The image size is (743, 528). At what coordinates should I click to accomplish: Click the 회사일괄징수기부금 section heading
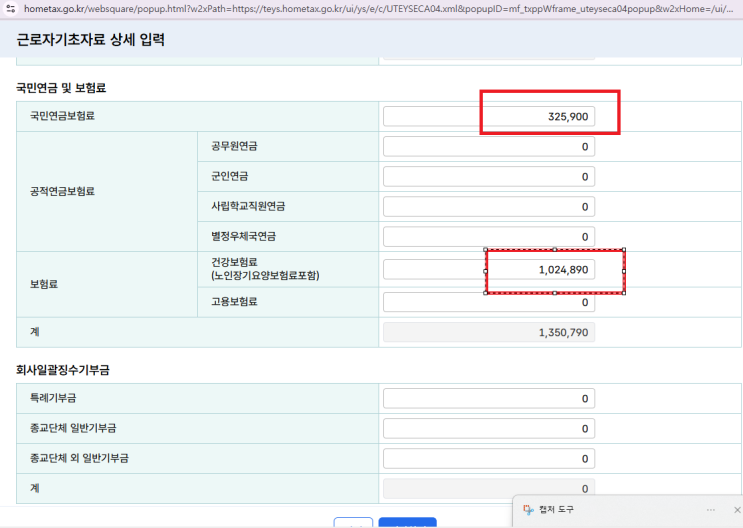click(x=63, y=370)
